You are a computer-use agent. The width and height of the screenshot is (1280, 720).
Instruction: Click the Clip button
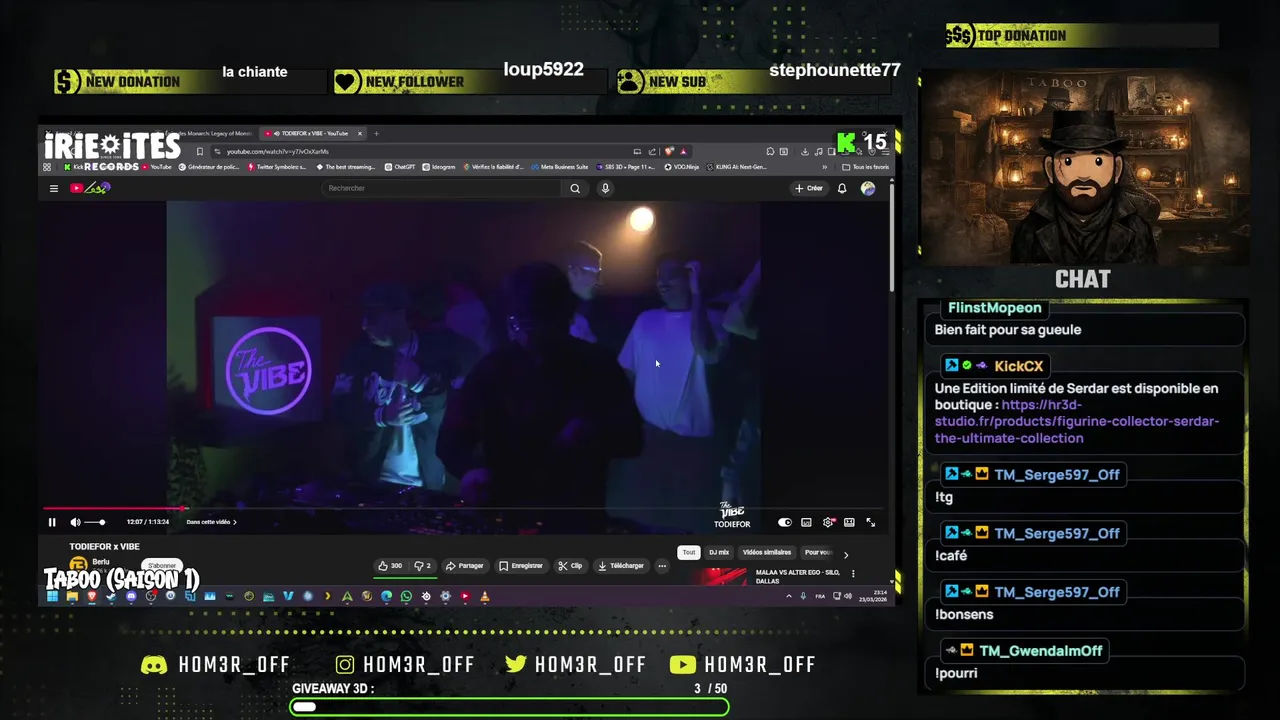pyautogui.click(x=570, y=566)
